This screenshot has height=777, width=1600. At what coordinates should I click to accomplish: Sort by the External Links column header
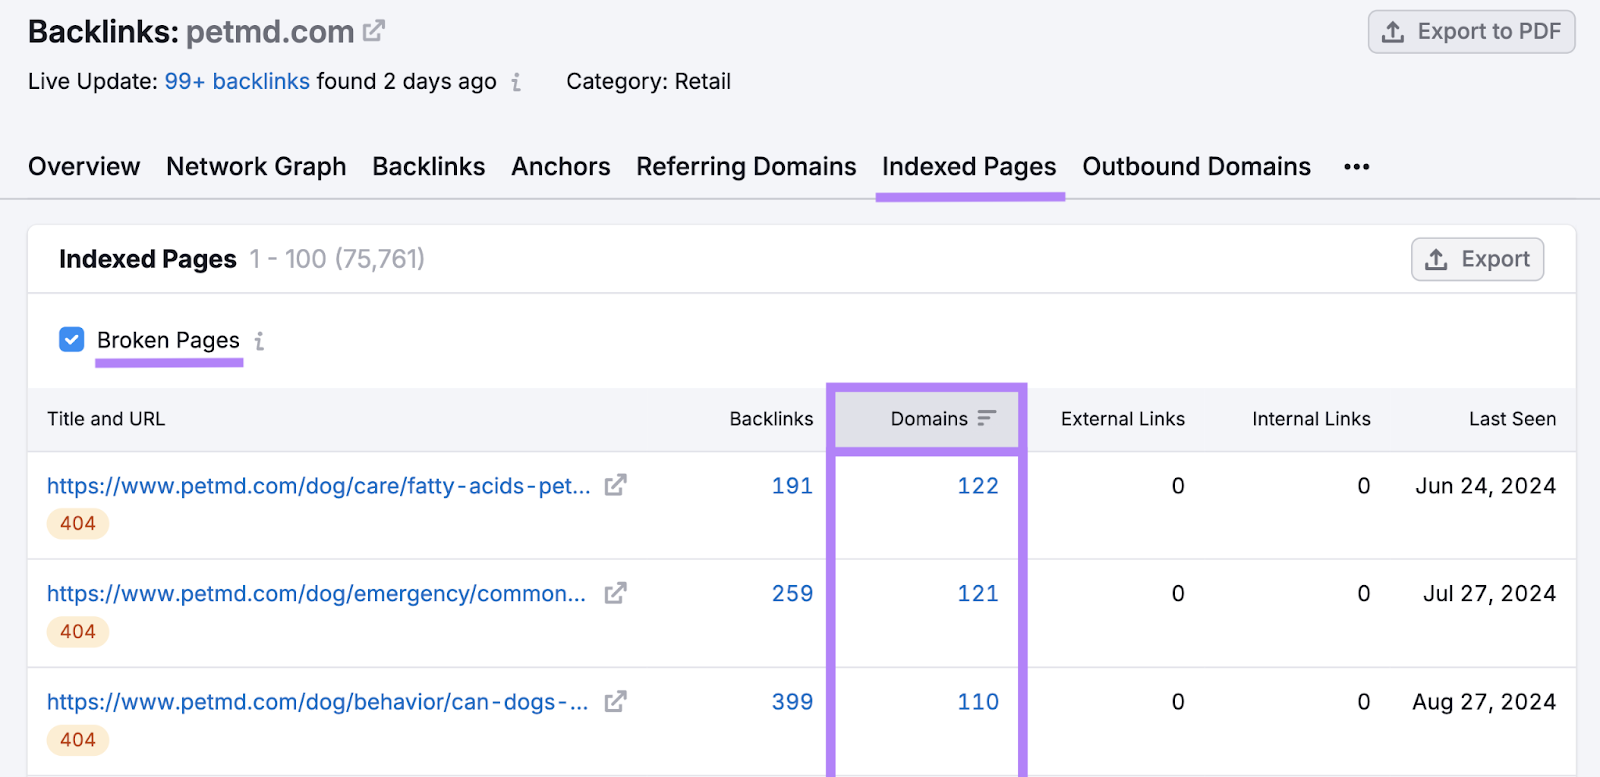[1123, 419]
